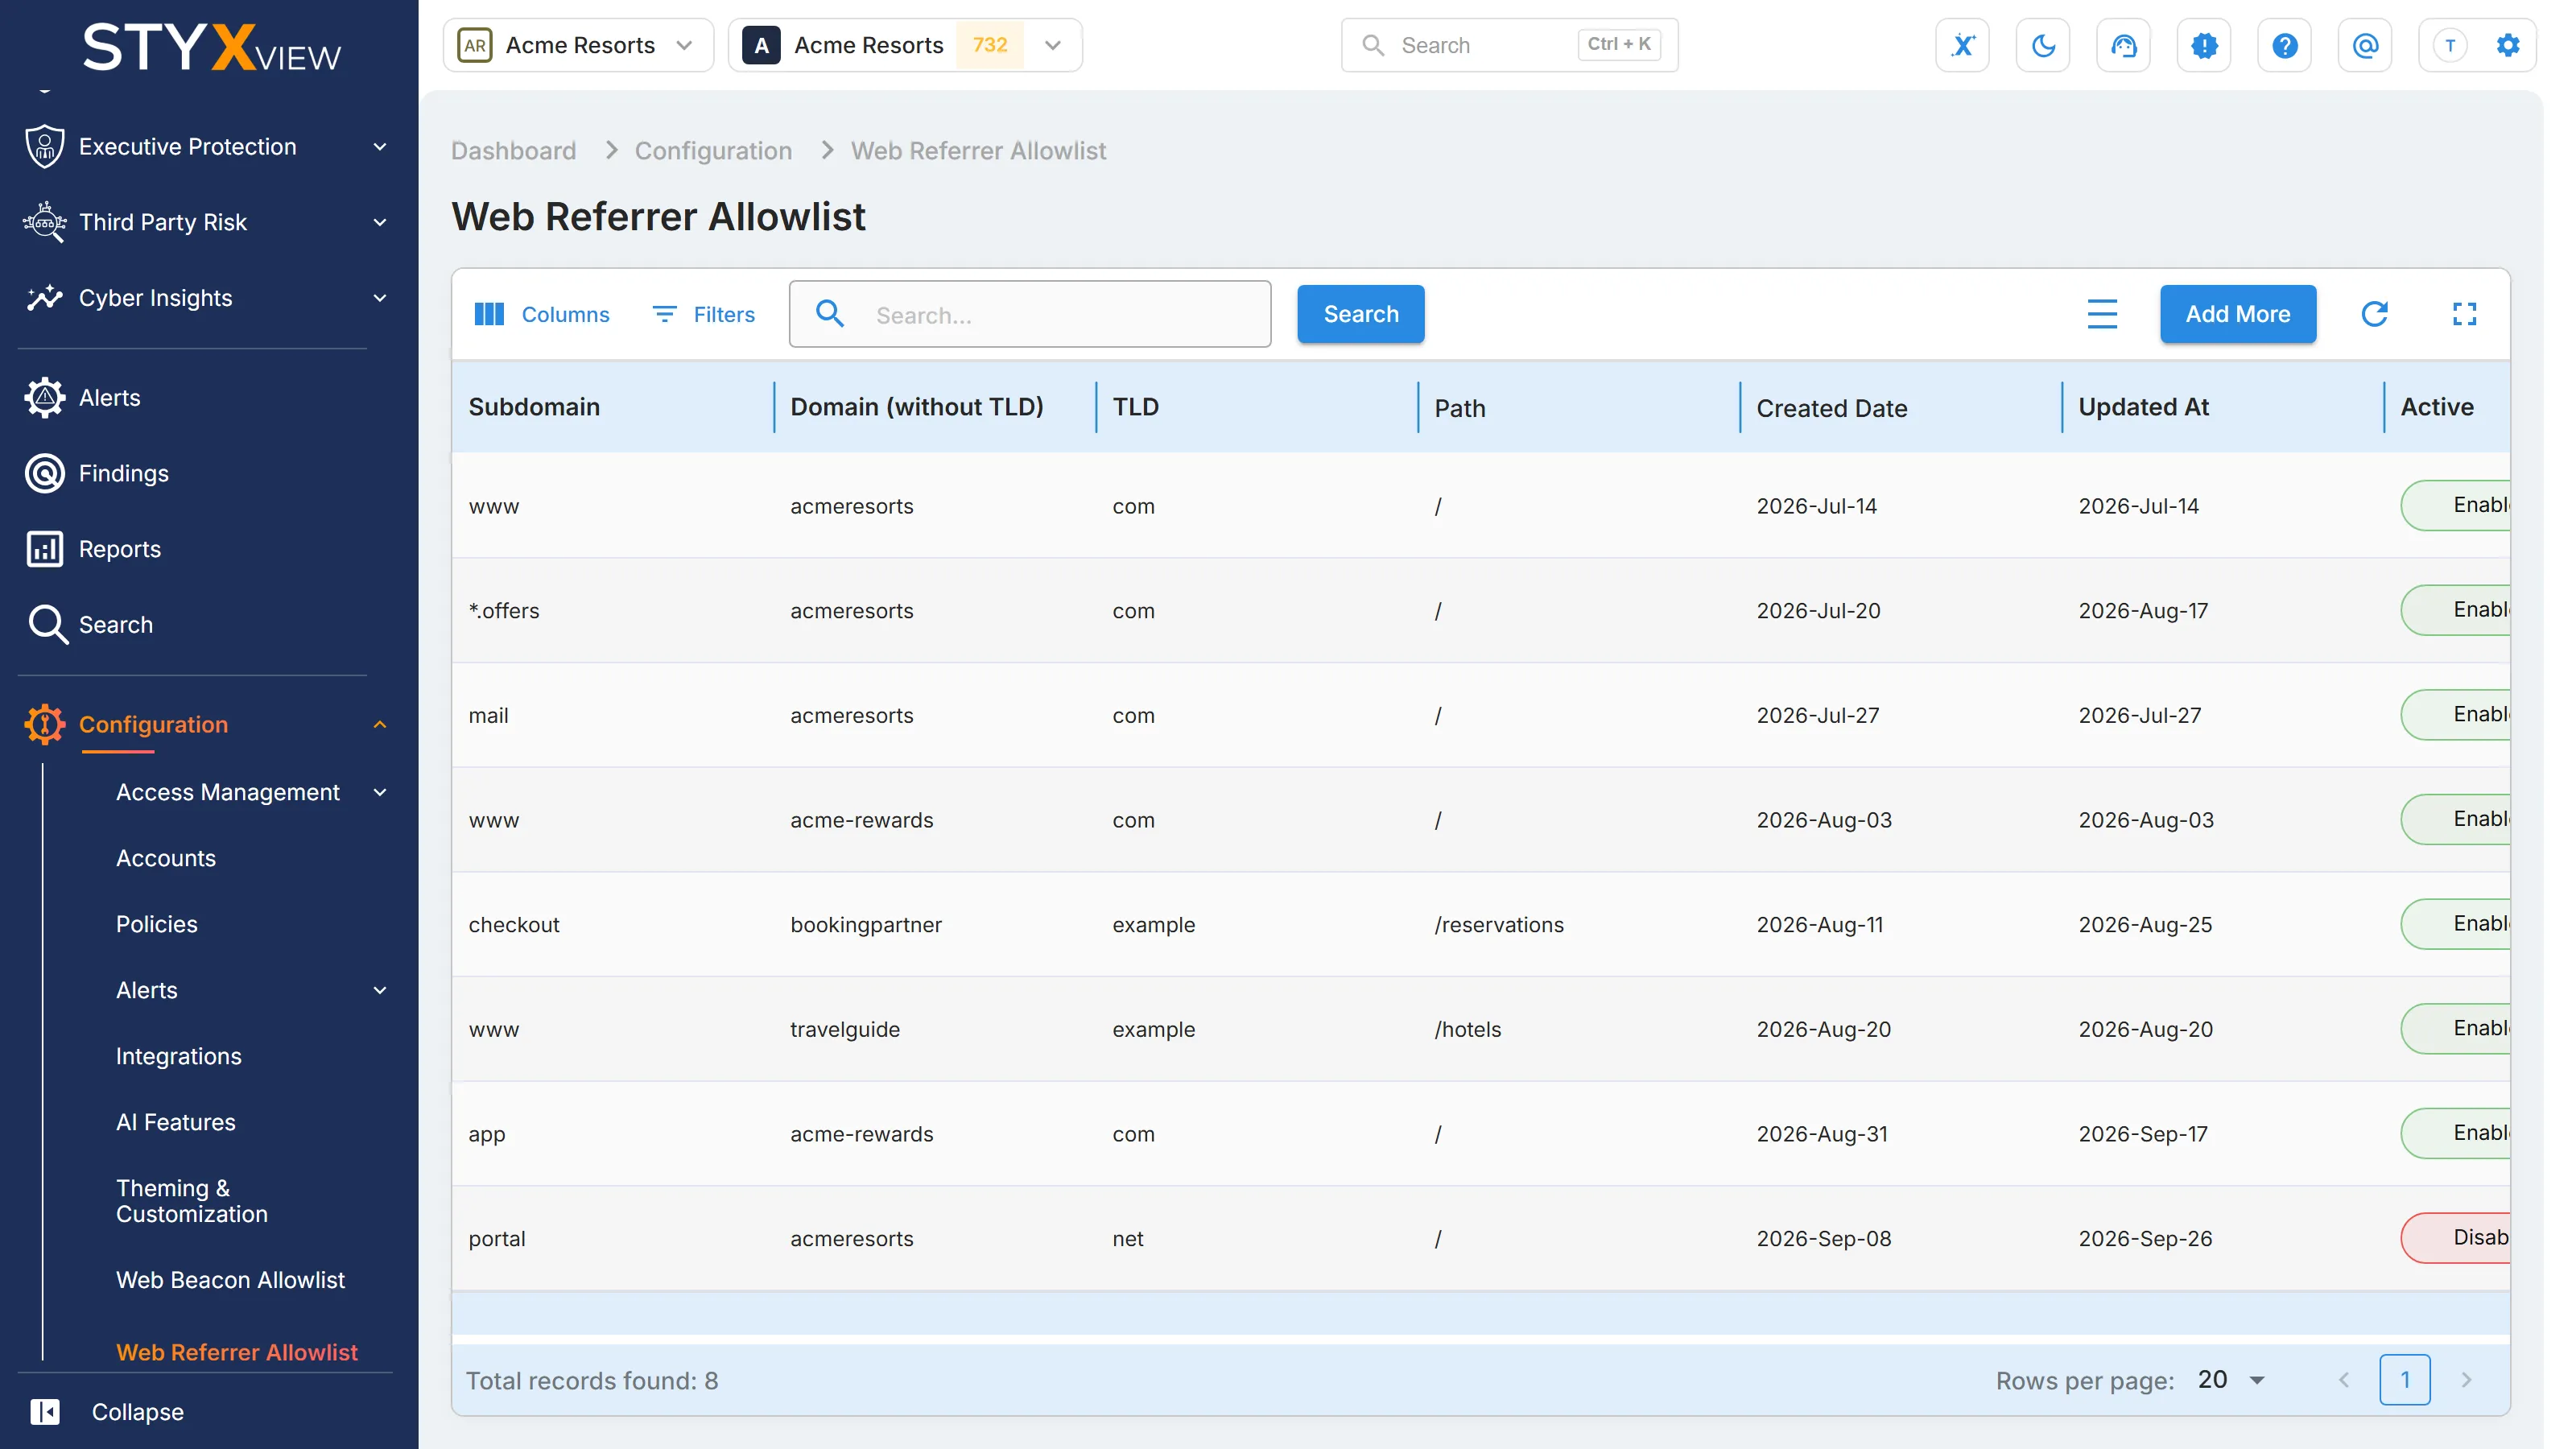Focus the table Search... input field
This screenshot has width=2576, height=1449.
pyautogui.click(x=1030, y=314)
